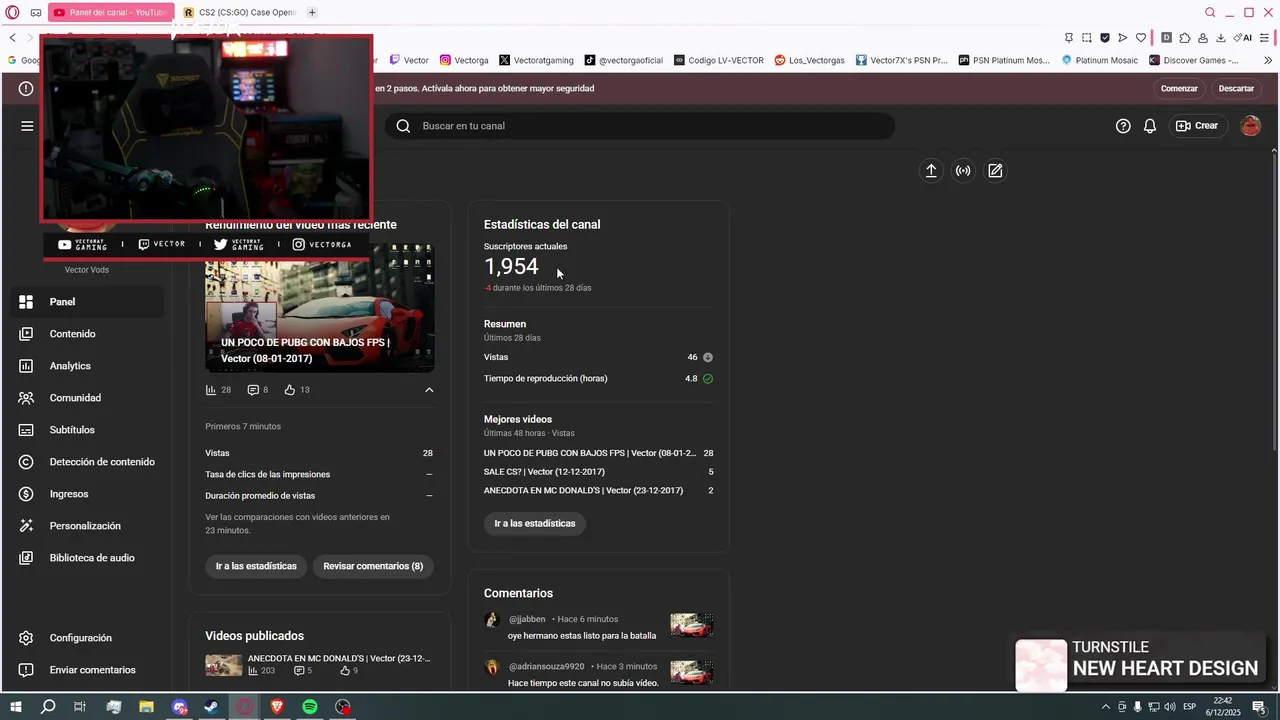Open the PUBG latest video thumbnail
The image size is (1280, 720).
[320, 308]
